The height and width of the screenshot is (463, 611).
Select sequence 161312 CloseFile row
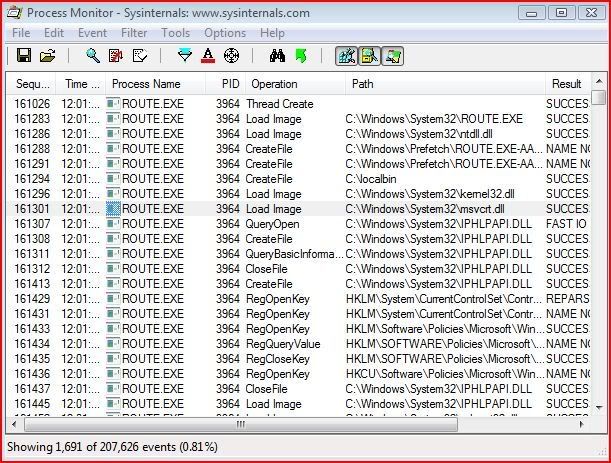[298, 269]
